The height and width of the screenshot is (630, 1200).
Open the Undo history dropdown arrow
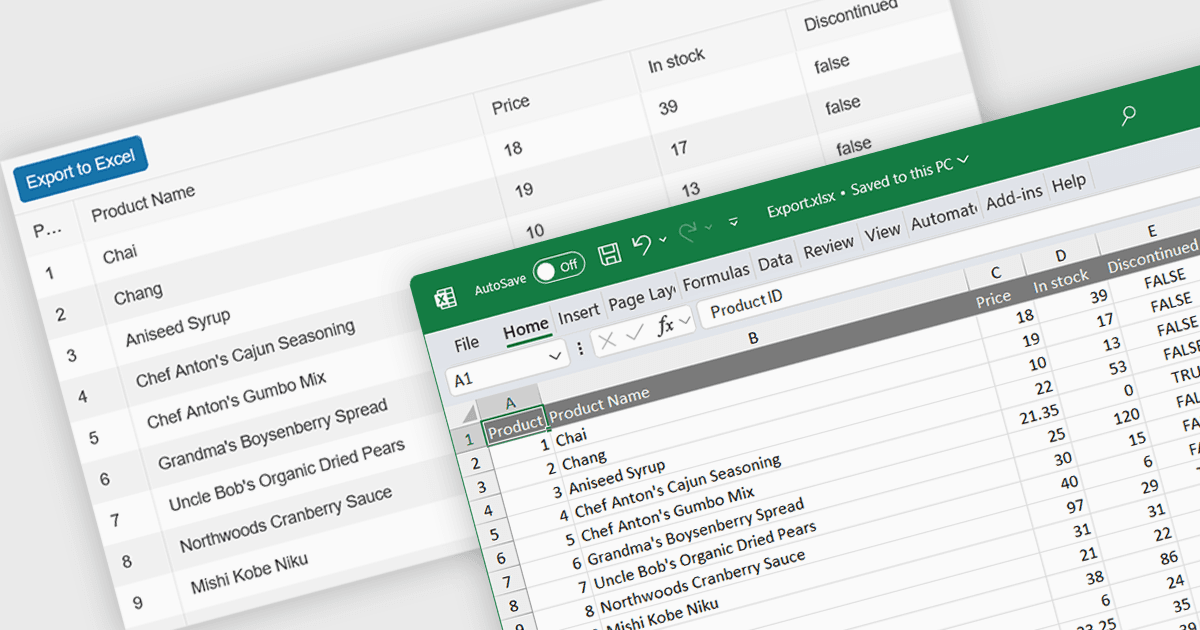pos(662,241)
